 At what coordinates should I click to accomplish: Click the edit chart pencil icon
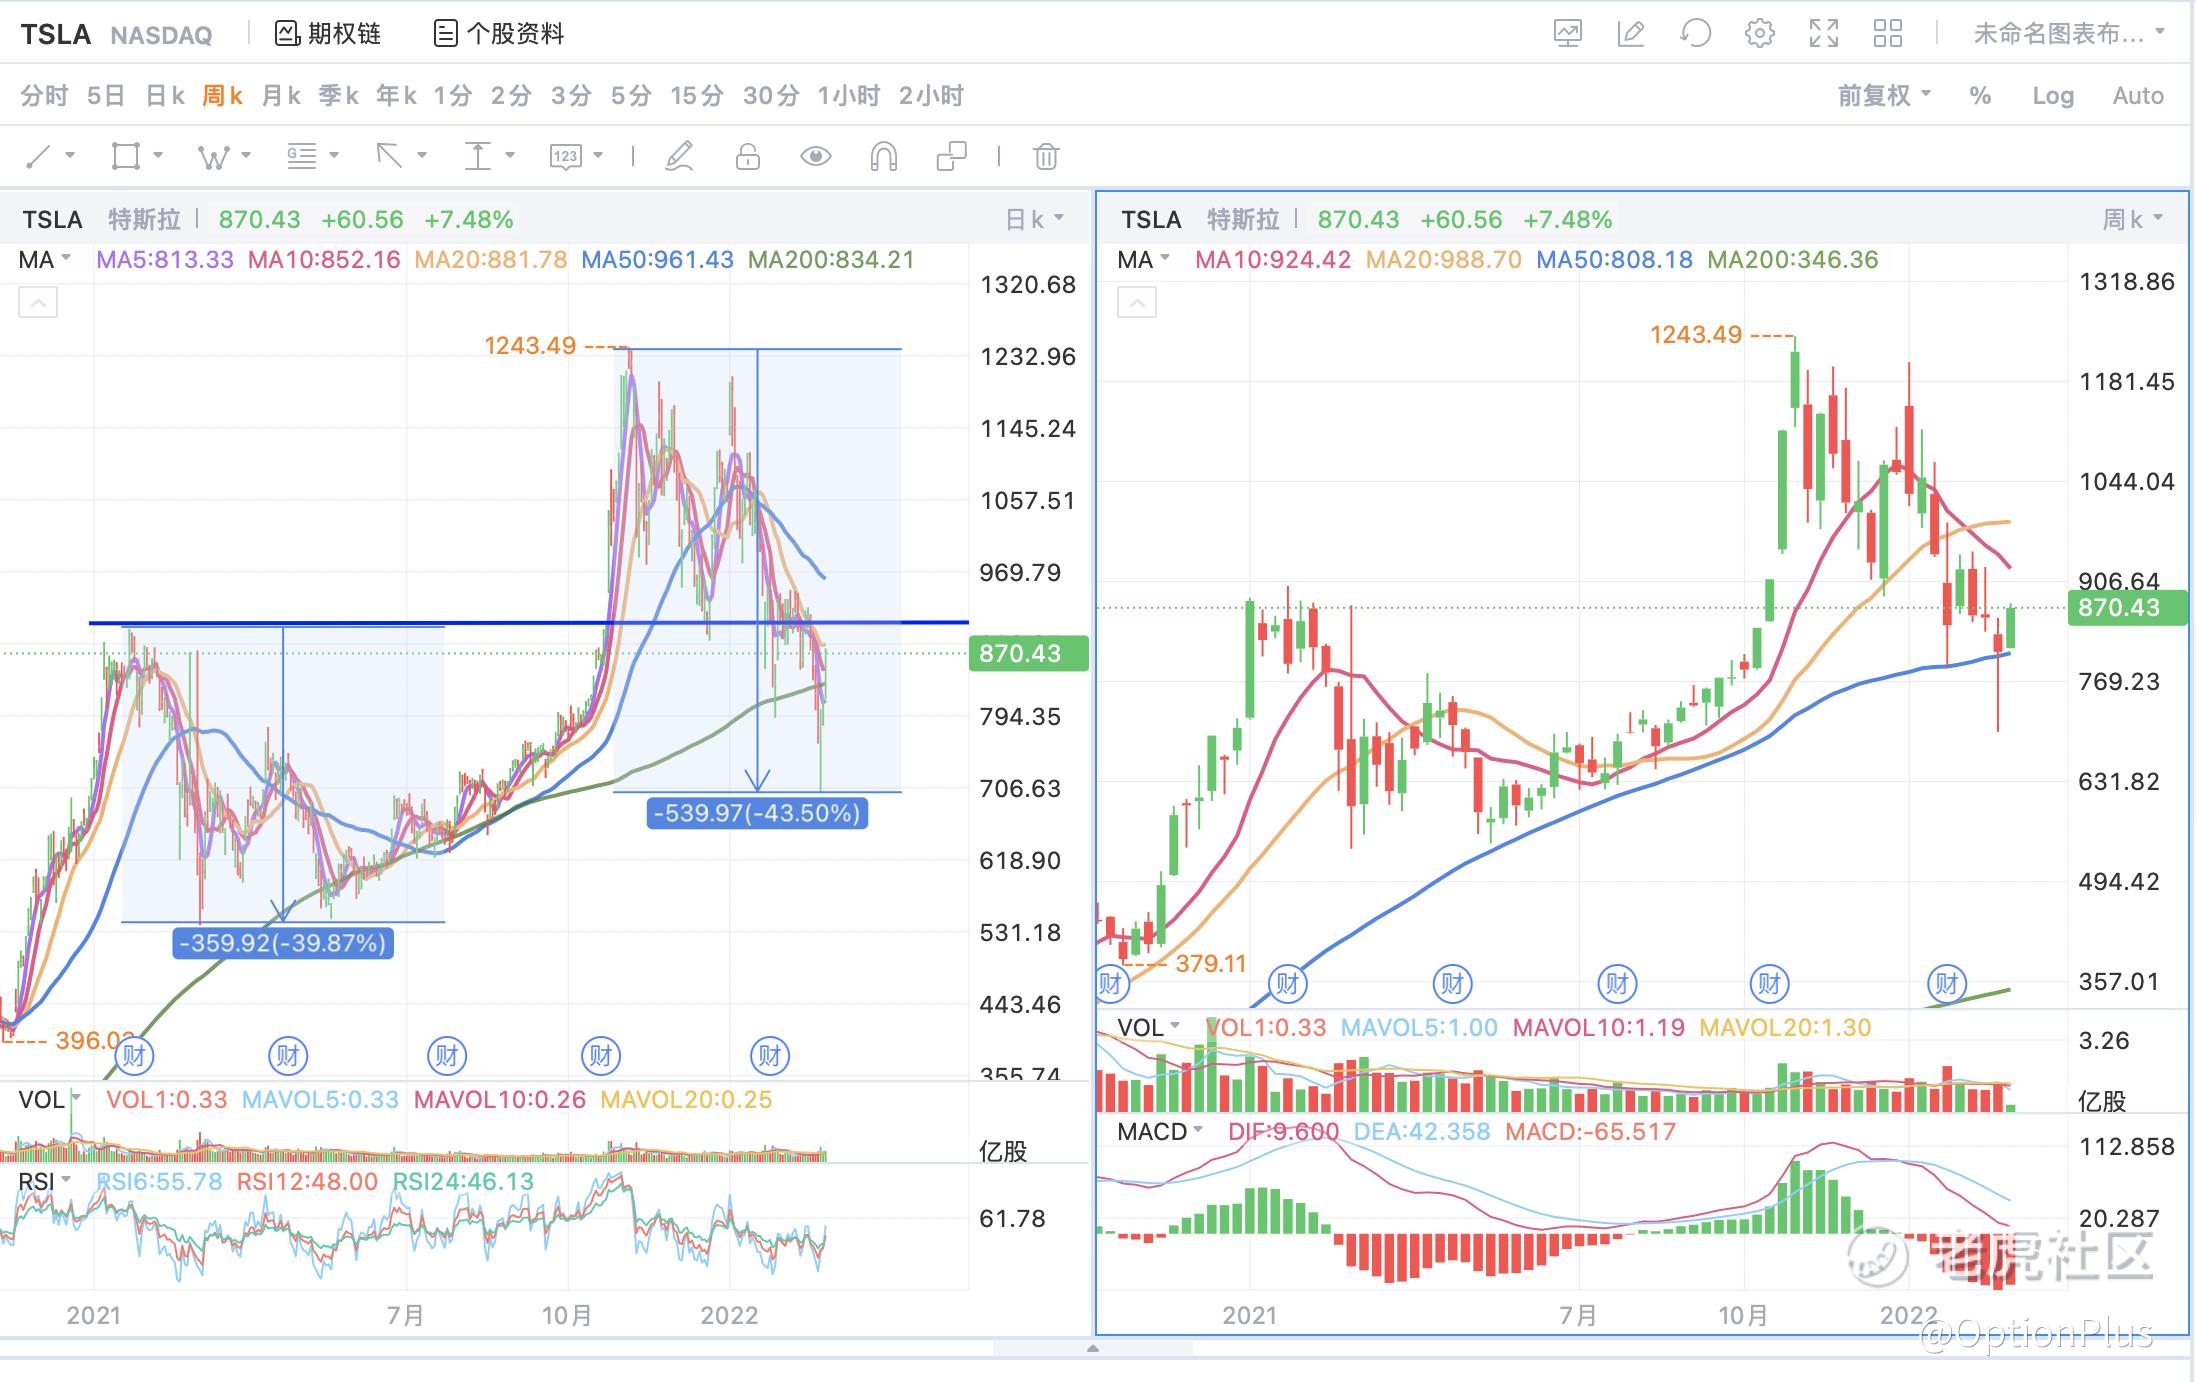tap(1631, 33)
